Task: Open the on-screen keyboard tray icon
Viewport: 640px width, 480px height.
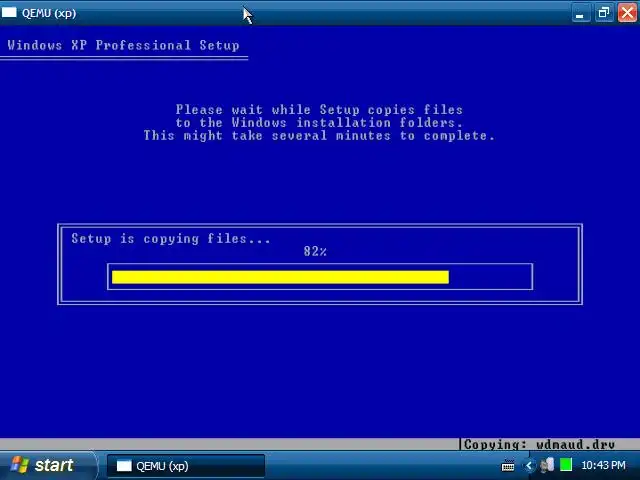Action: 508,465
